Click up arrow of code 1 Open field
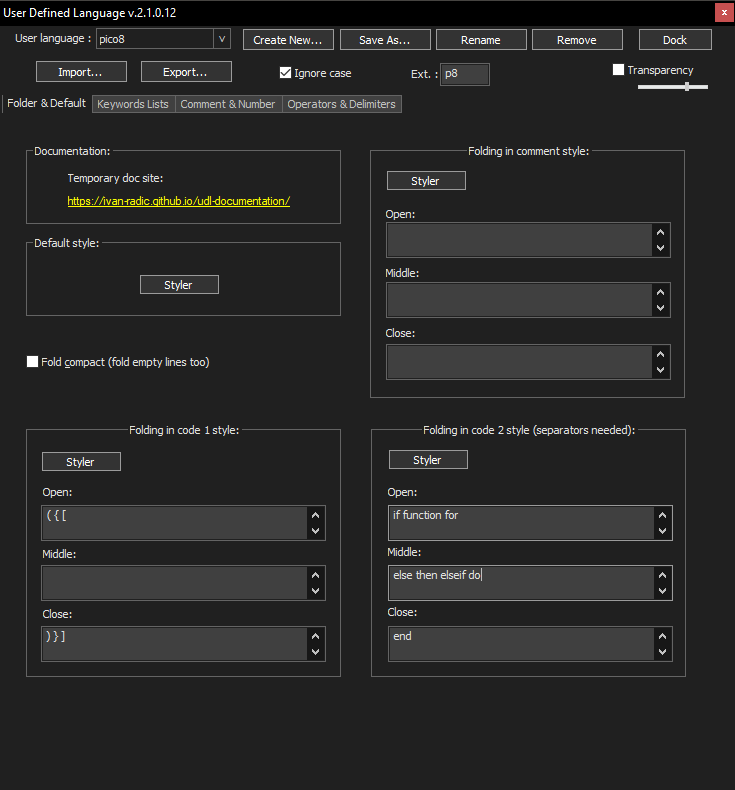 coord(315,515)
